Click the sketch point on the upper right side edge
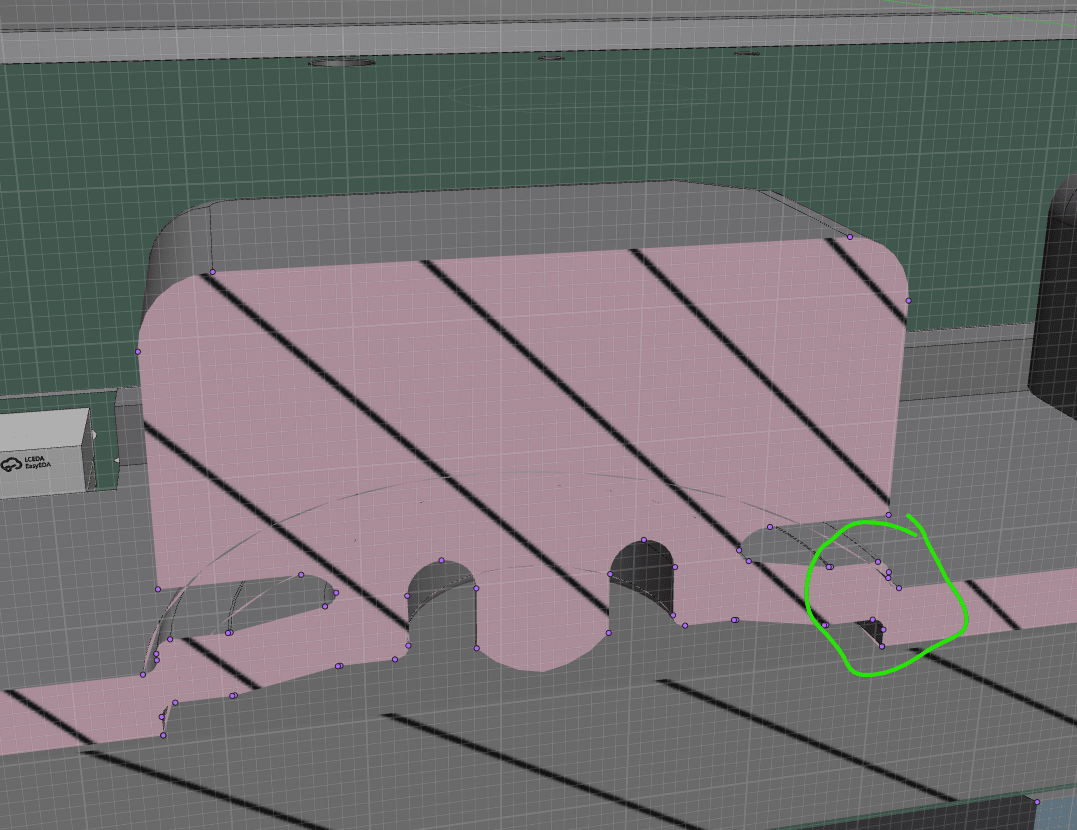Viewport: 1077px width, 830px height. pyautogui.click(x=908, y=300)
